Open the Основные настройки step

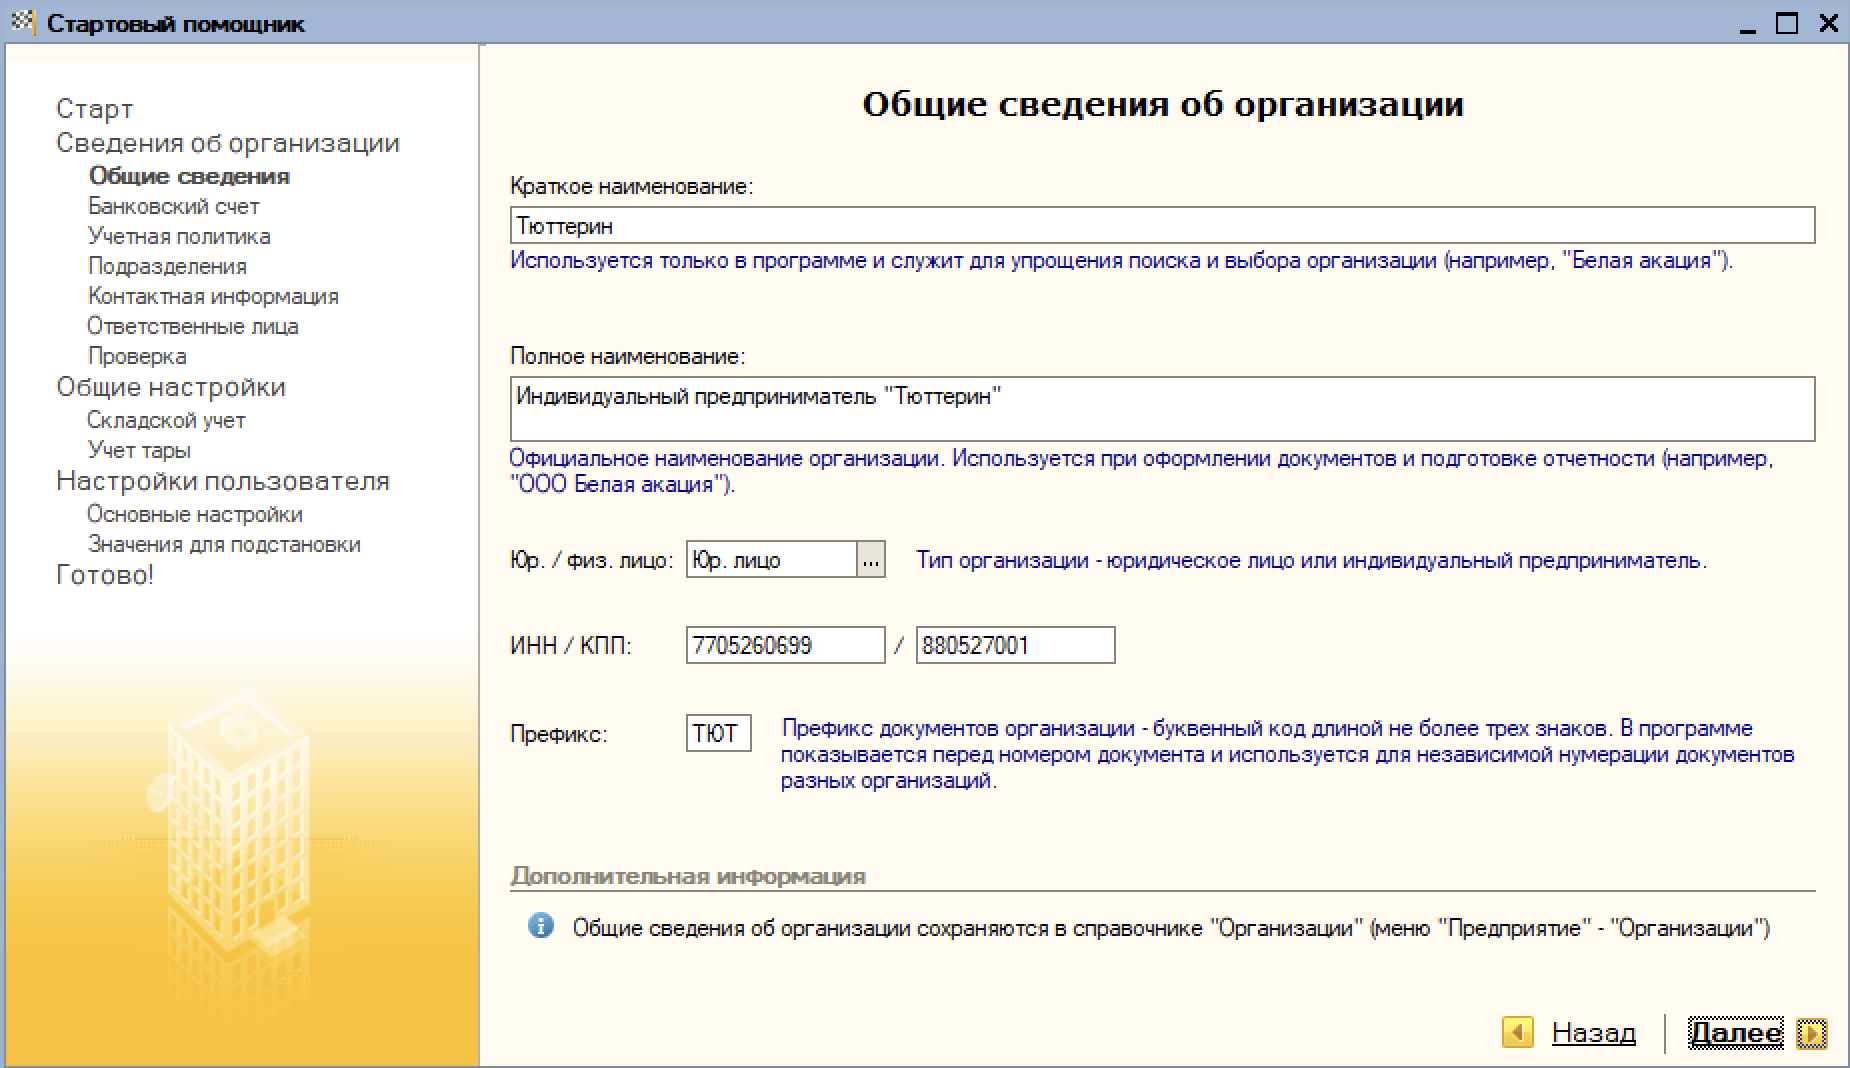tap(195, 514)
